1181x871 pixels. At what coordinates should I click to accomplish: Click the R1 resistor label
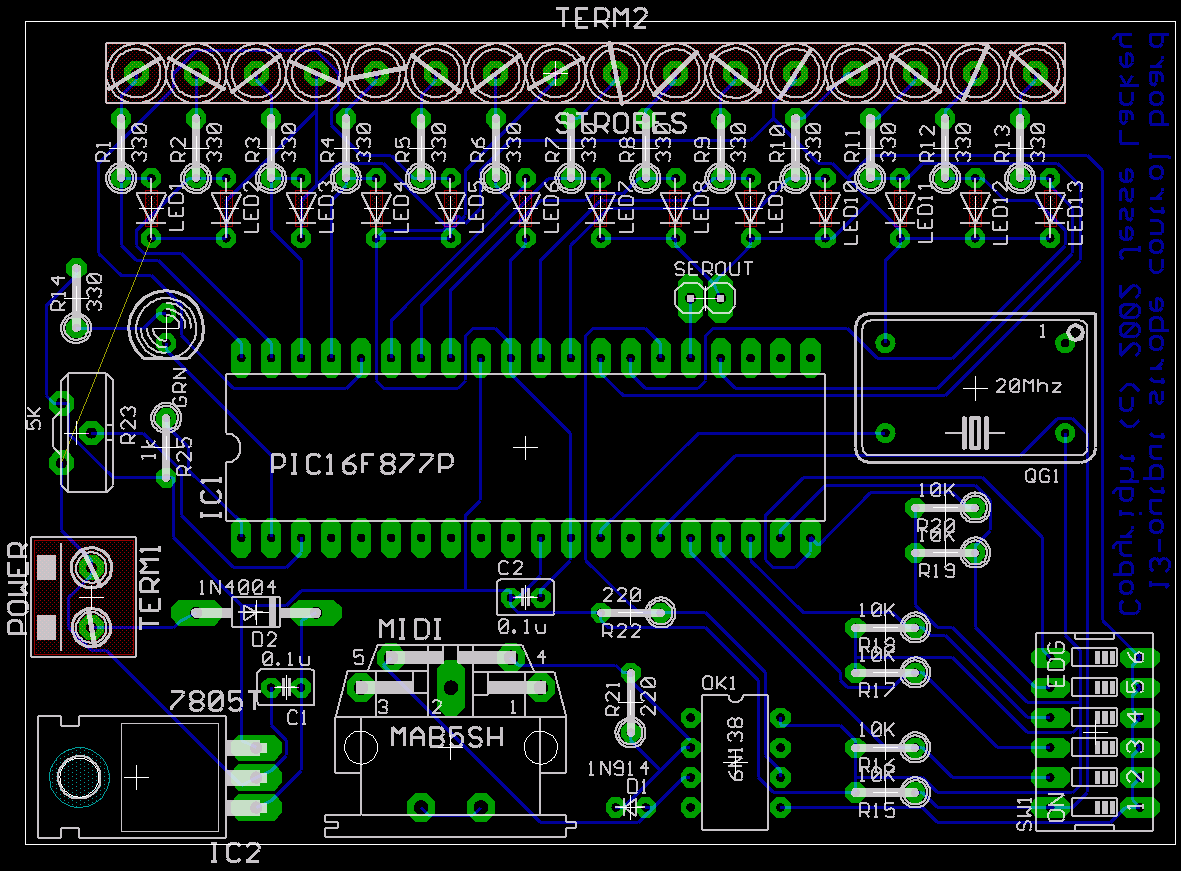[103, 149]
